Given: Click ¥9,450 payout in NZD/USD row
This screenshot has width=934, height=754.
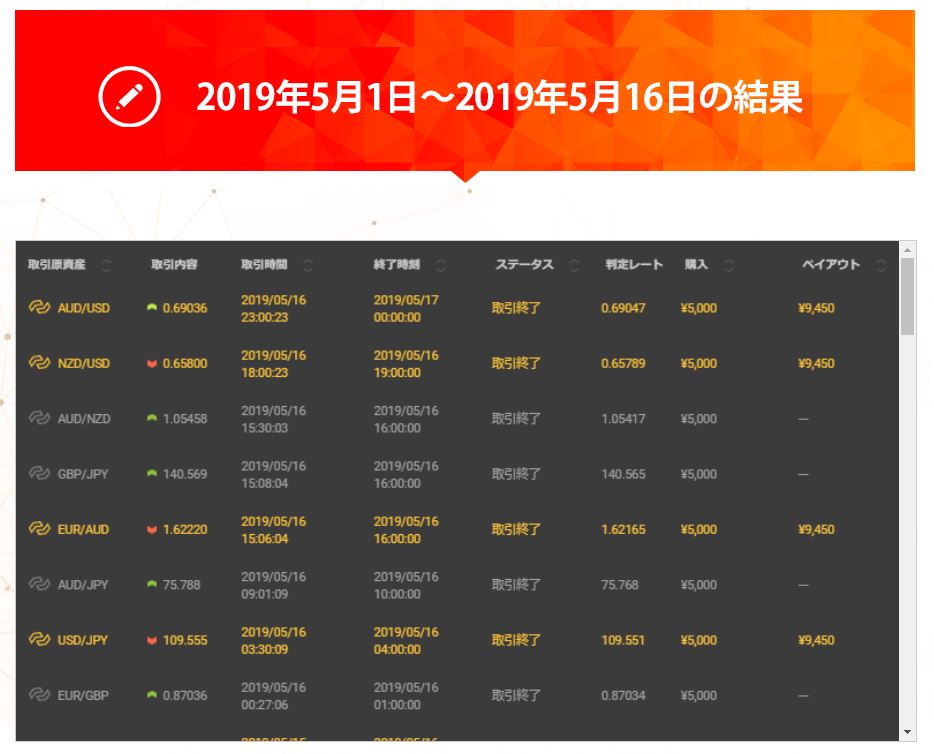Looking at the screenshot, I should tap(816, 363).
